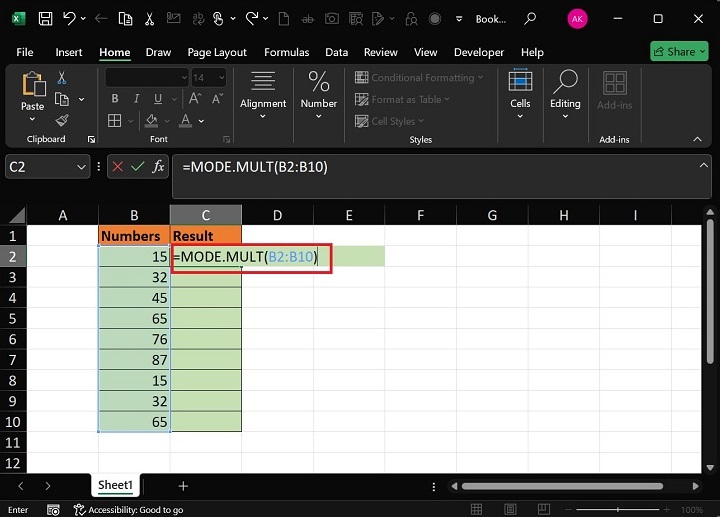This screenshot has height=517, width=720.
Task: Click the zoom in plus button
Action: [x=667, y=510]
